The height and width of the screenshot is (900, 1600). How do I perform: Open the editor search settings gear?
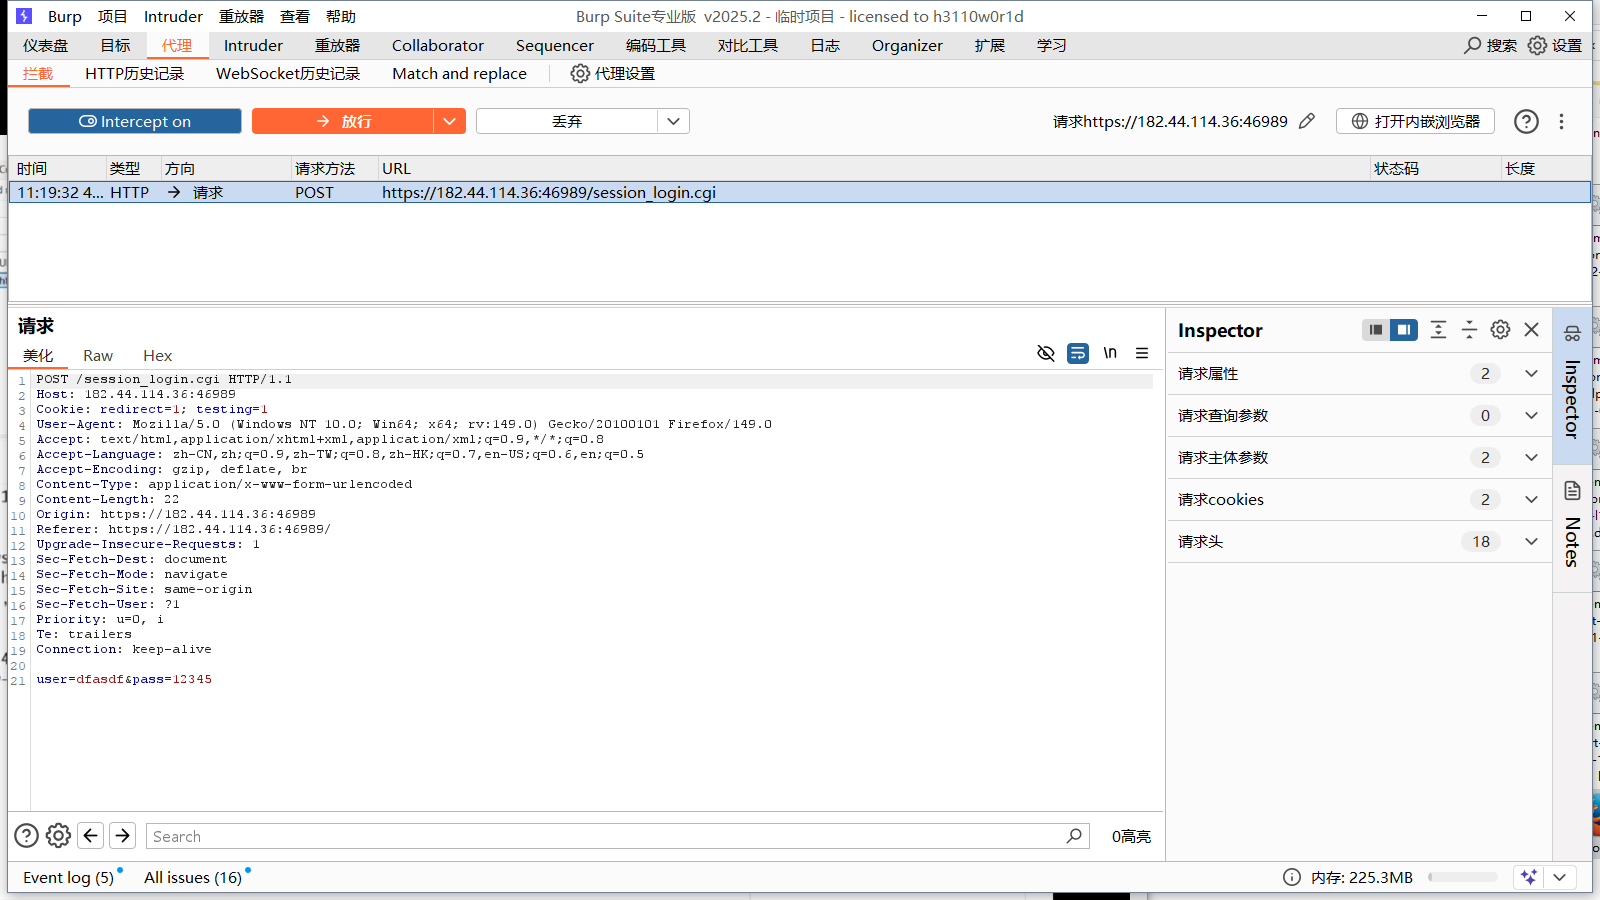59,835
